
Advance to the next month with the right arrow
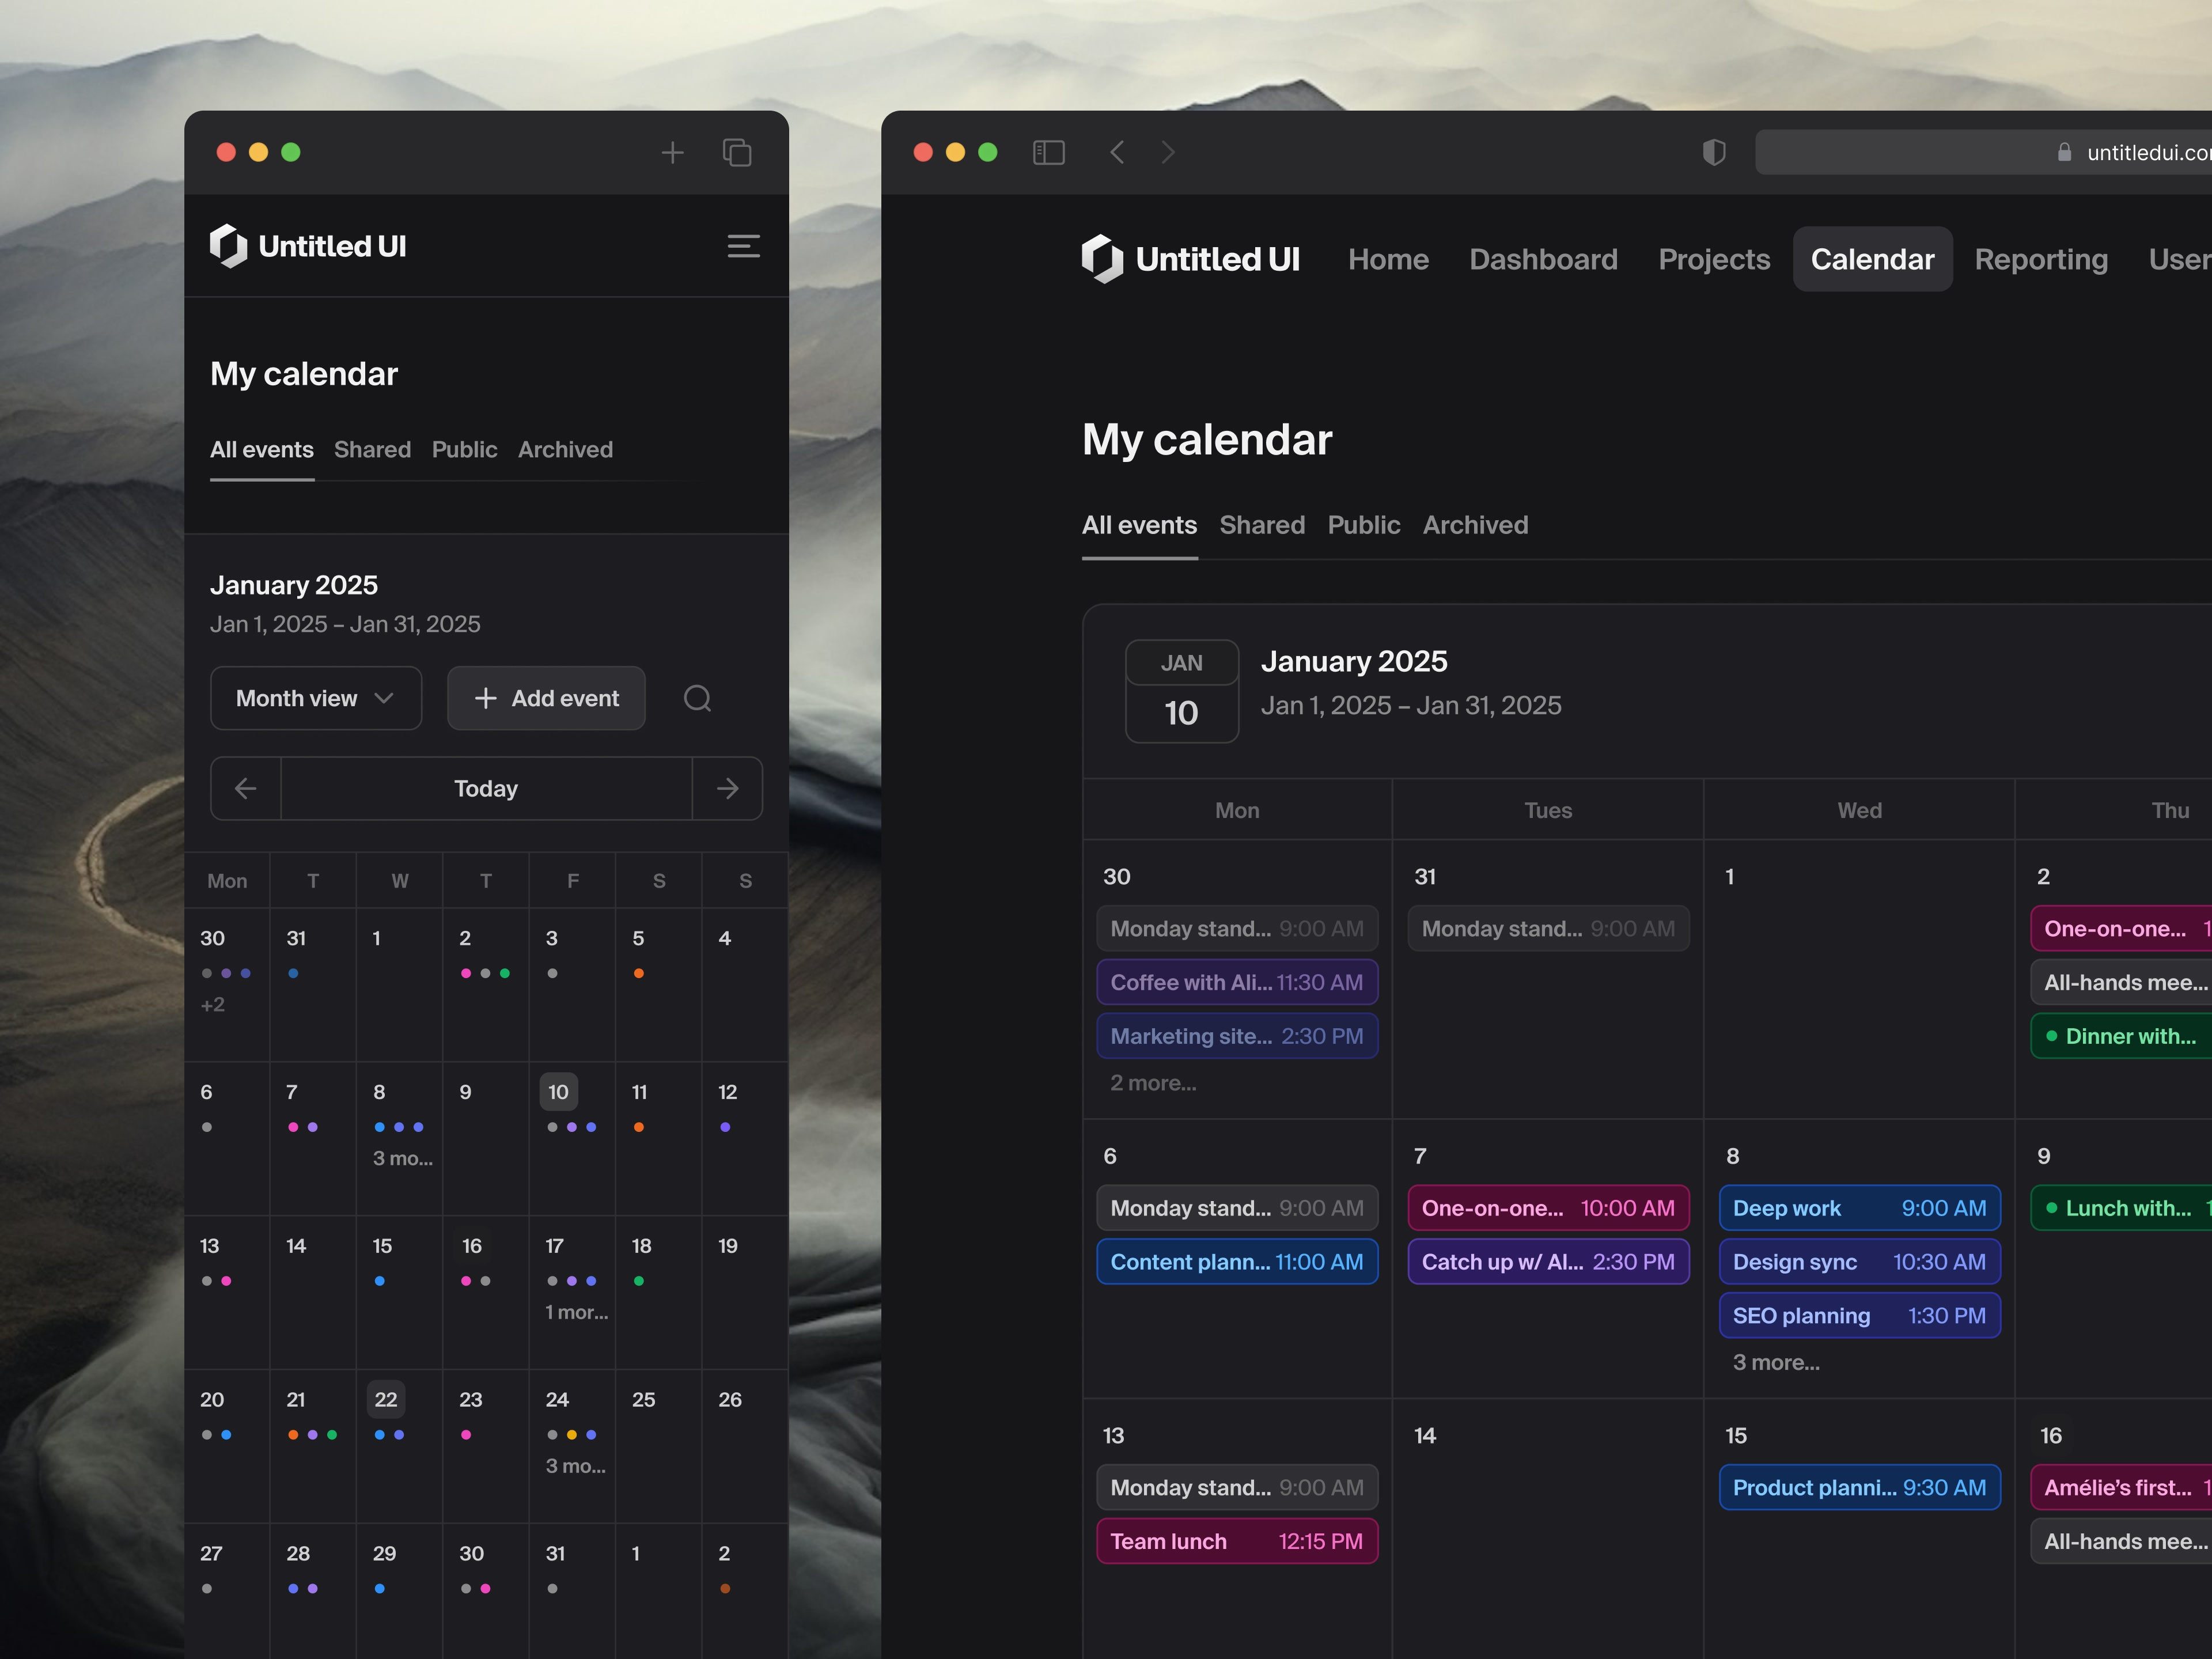tap(727, 788)
